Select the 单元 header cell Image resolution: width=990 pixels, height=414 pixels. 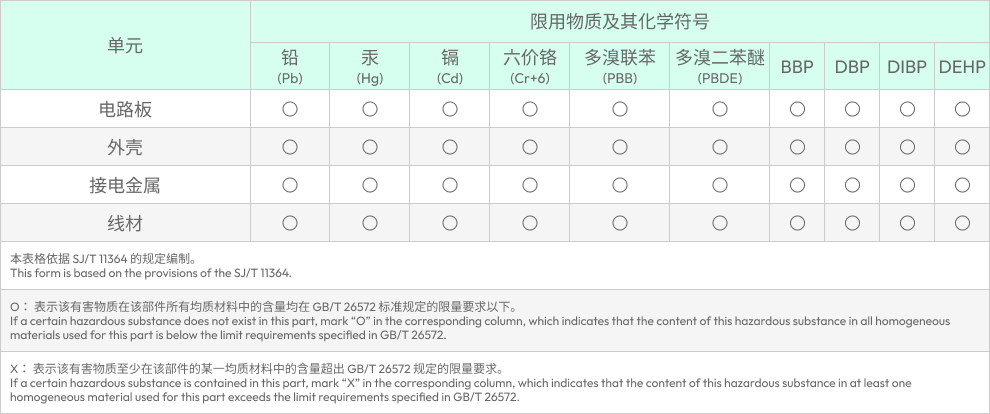[125, 45]
